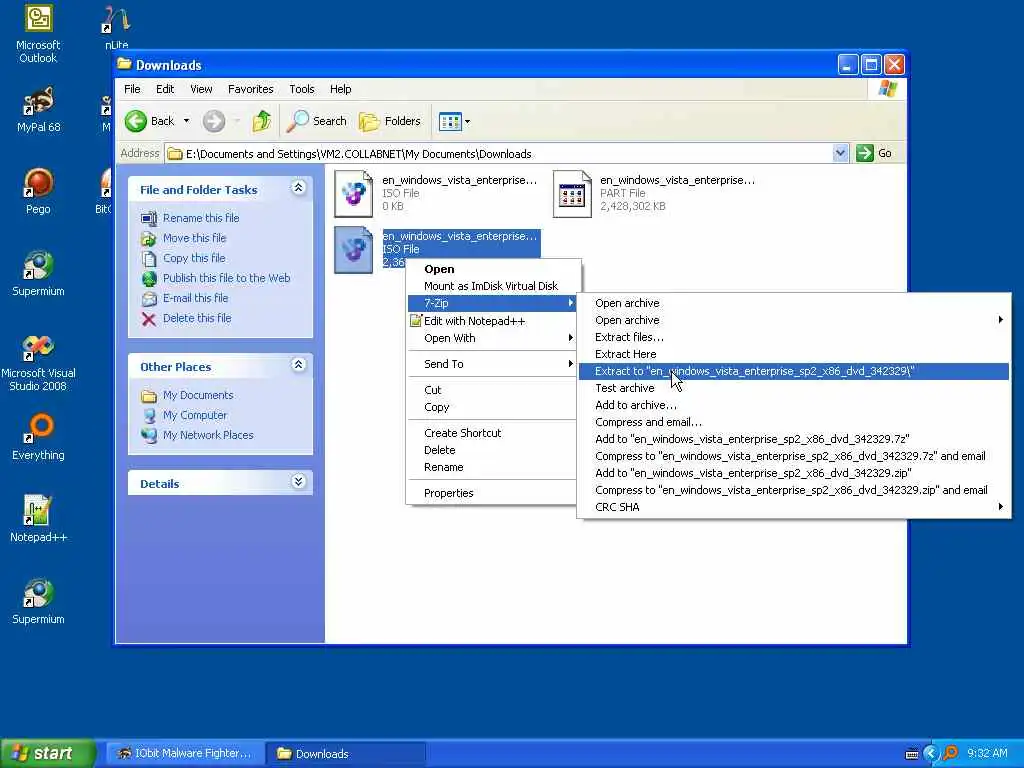Expand the Details panel
The height and width of the screenshot is (768, 1024).
[298, 482]
